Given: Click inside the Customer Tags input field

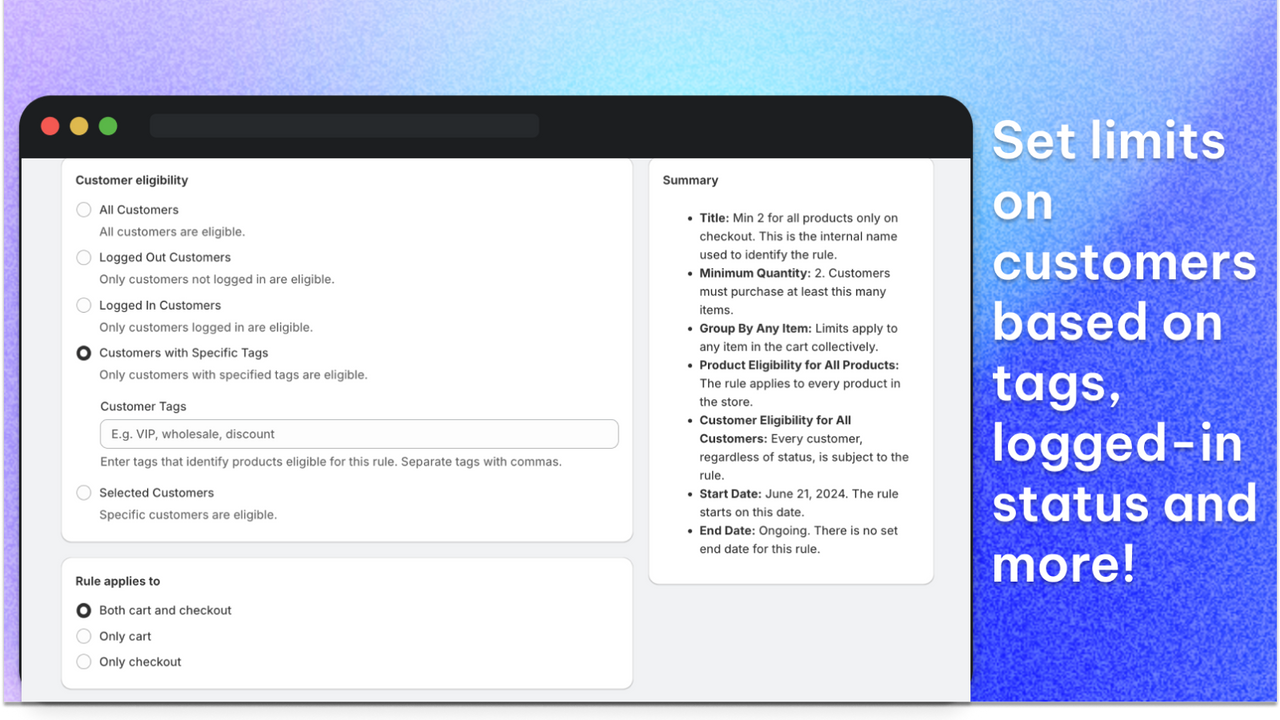Looking at the screenshot, I should pos(358,433).
